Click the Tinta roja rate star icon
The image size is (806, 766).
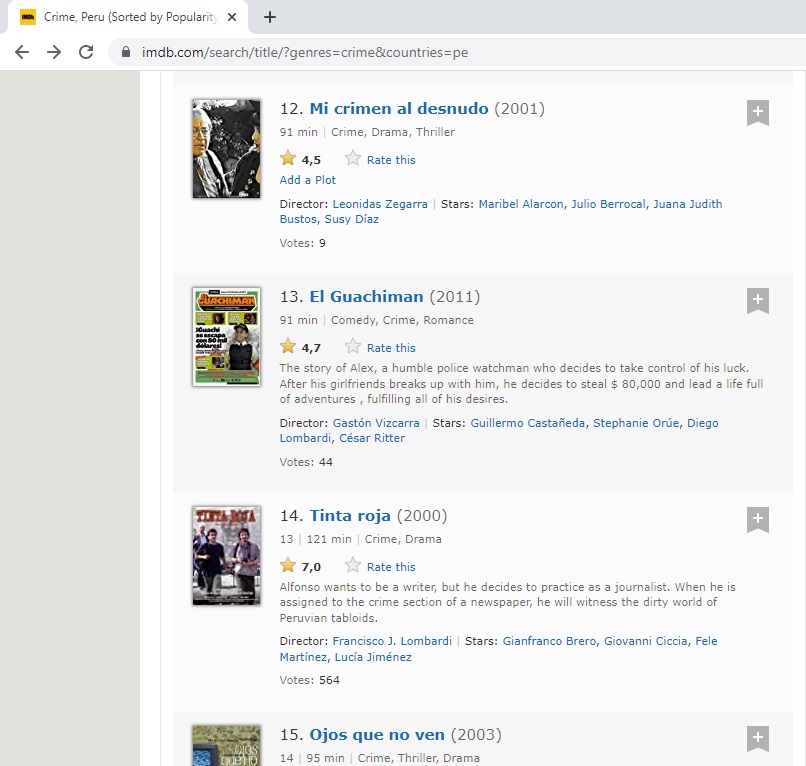[x=353, y=566]
